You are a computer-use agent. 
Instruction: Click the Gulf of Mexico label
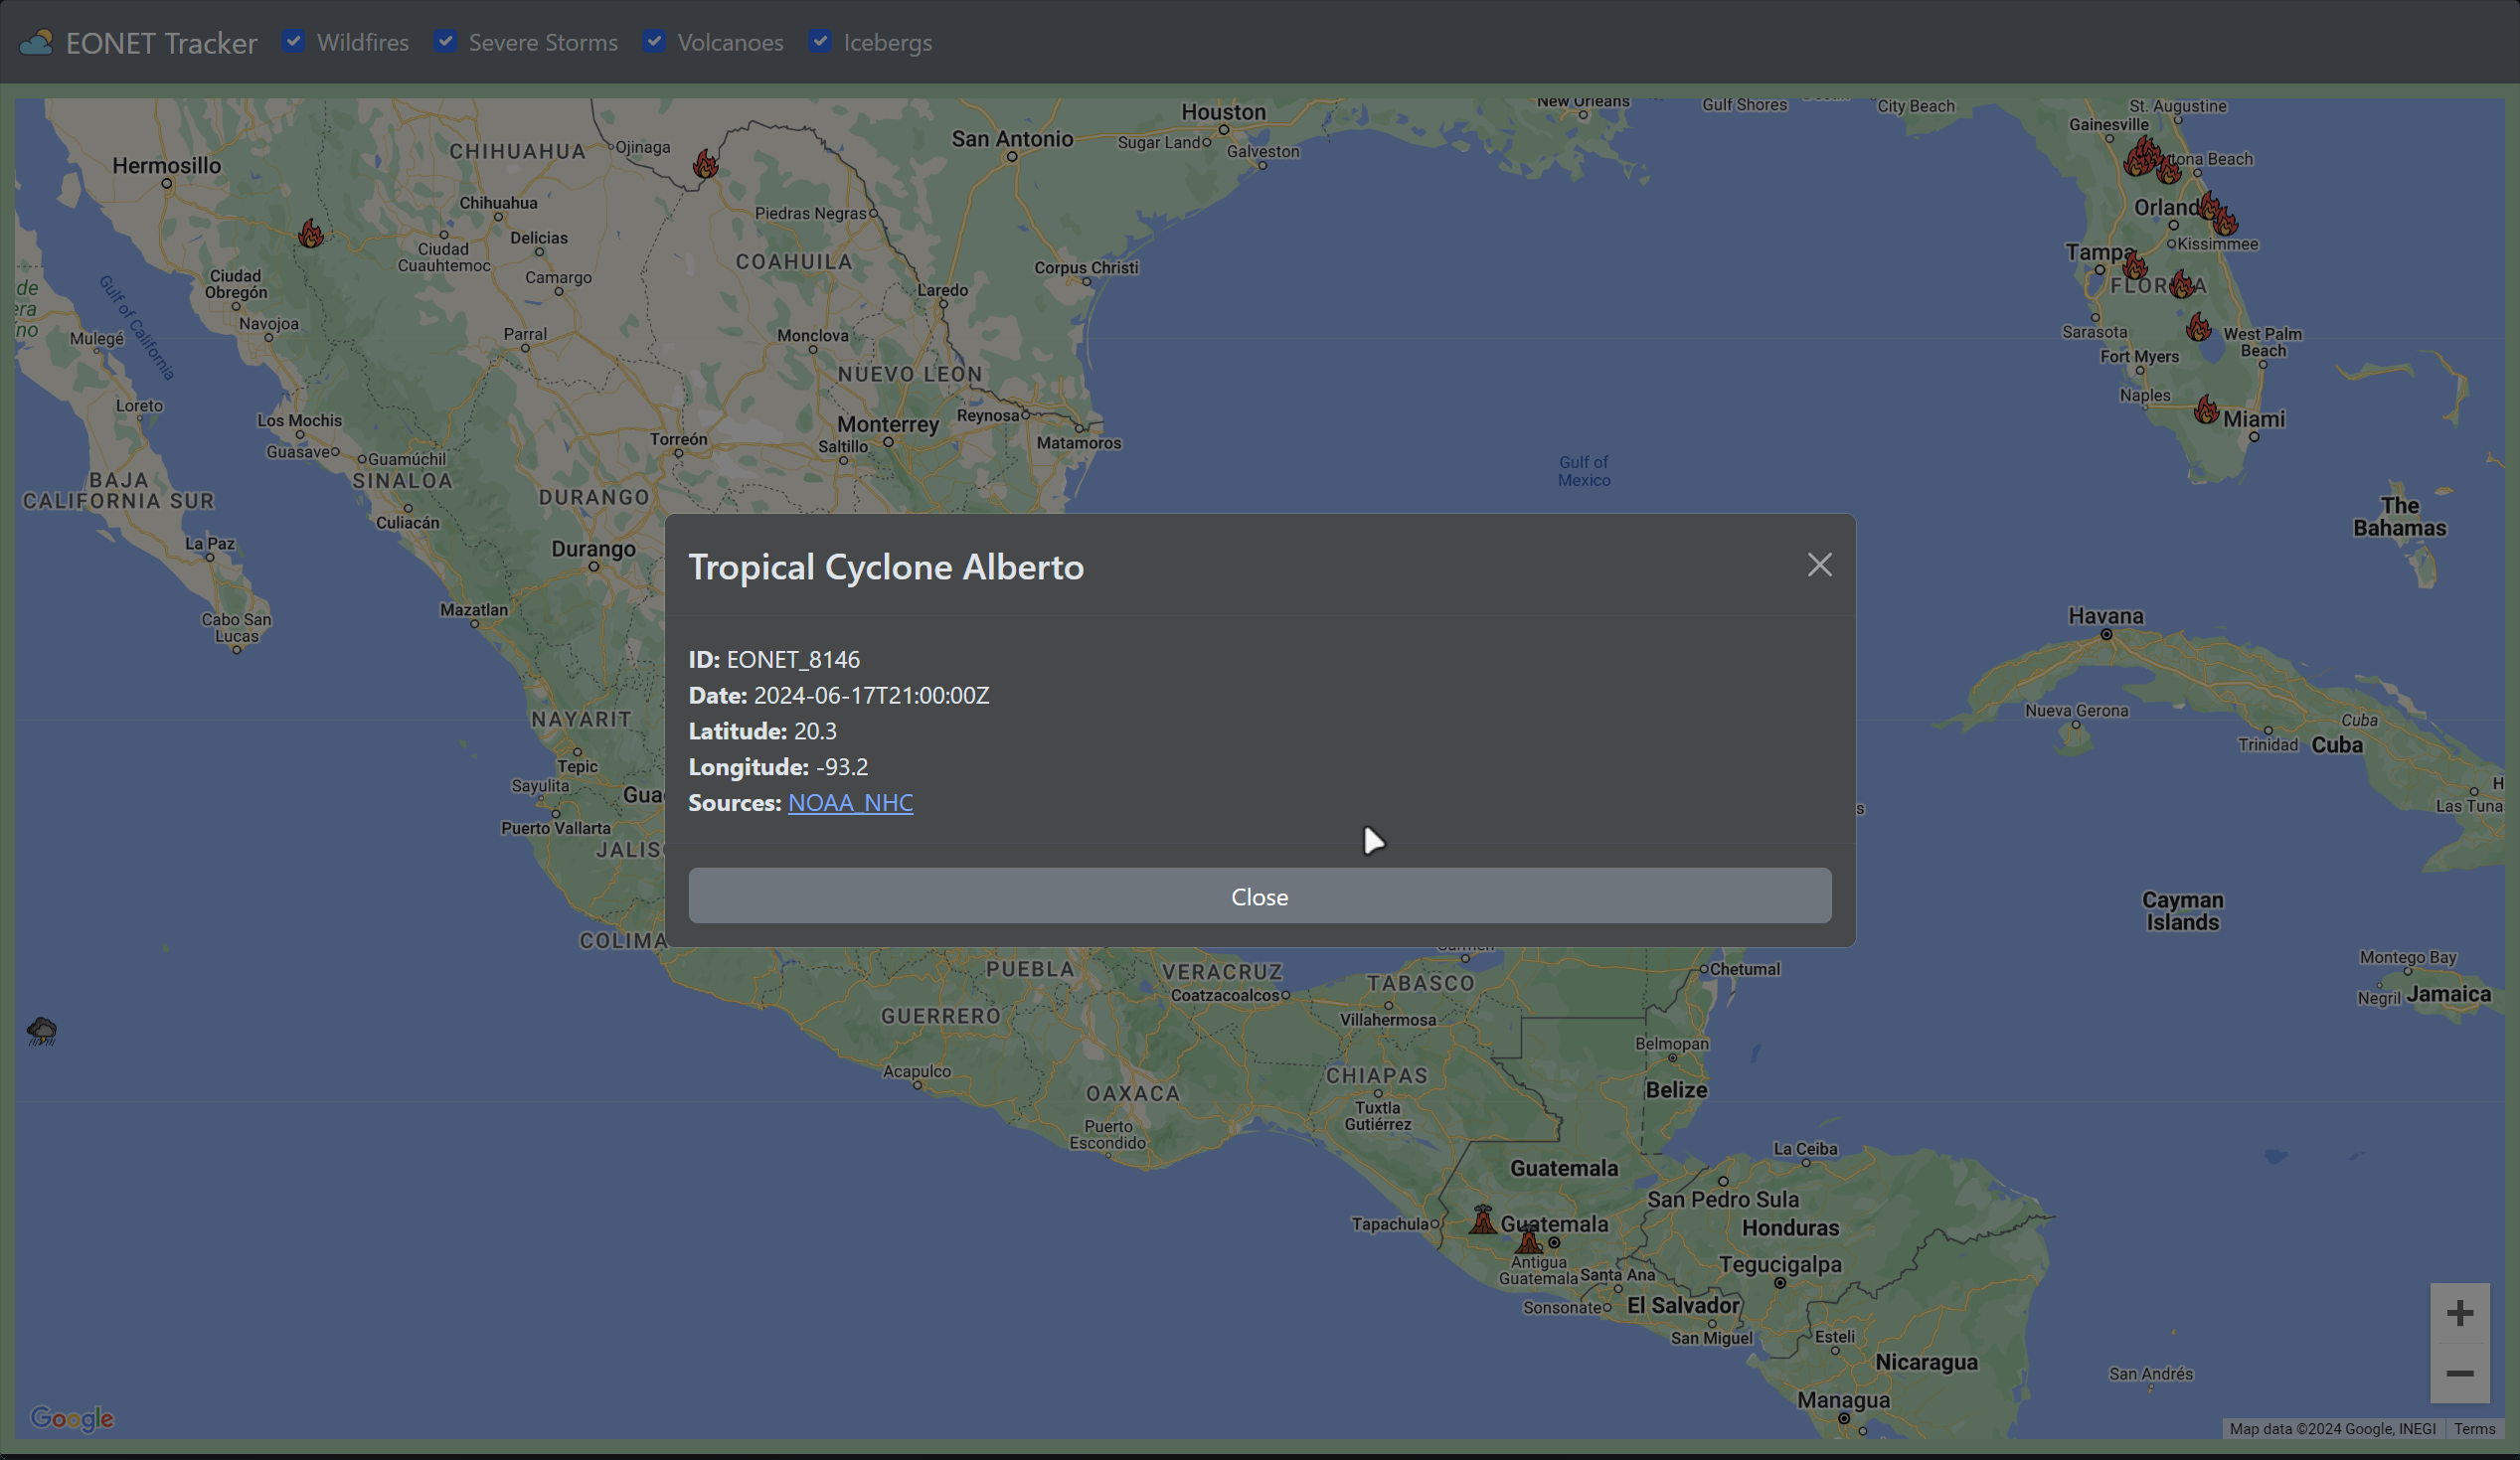[x=1584, y=471]
